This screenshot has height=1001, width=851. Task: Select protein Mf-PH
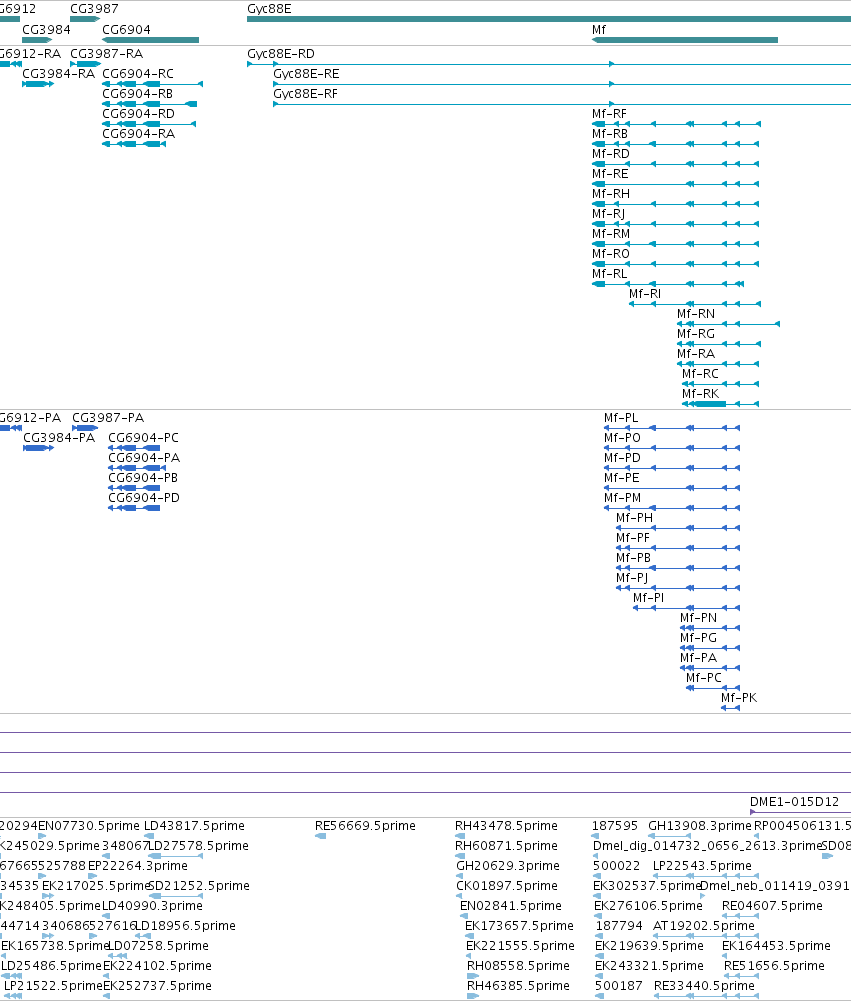pos(678,528)
